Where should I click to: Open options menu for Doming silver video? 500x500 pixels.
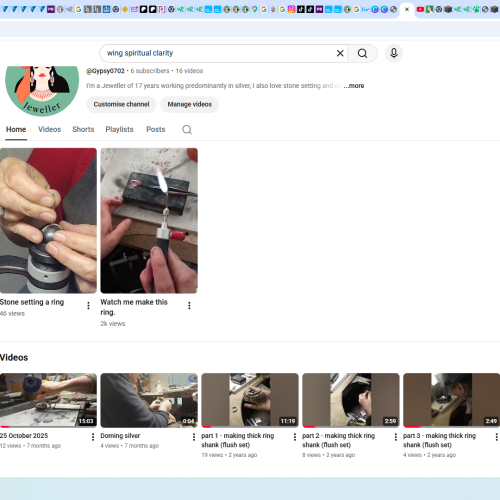(194, 437)
